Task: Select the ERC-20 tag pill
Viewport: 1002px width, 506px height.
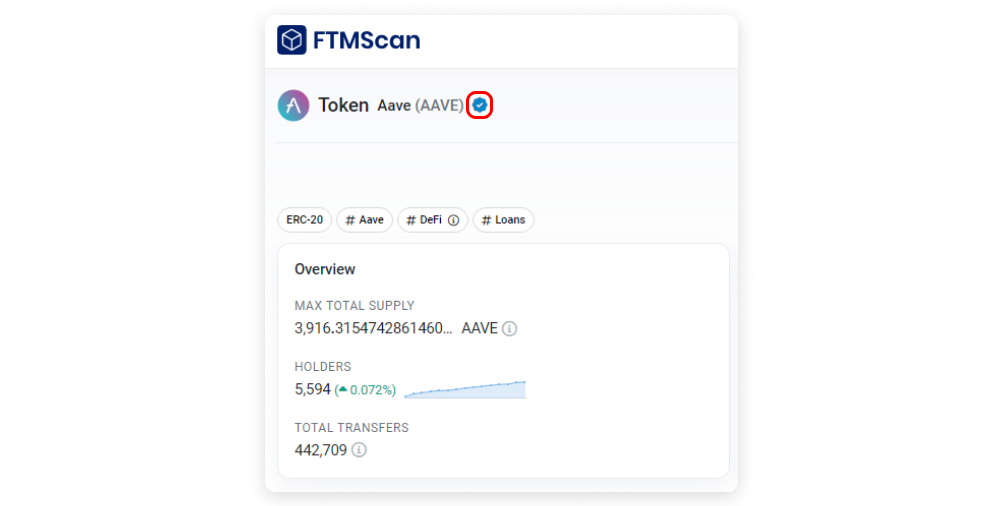Action: 305,220
